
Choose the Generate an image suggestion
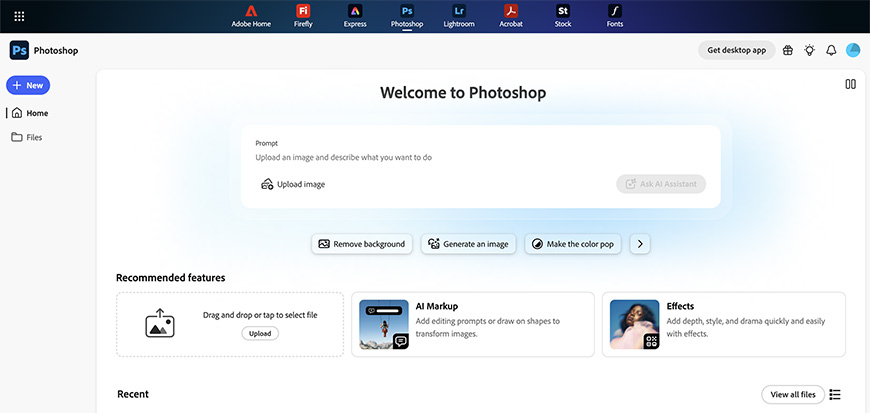[469, 244]
